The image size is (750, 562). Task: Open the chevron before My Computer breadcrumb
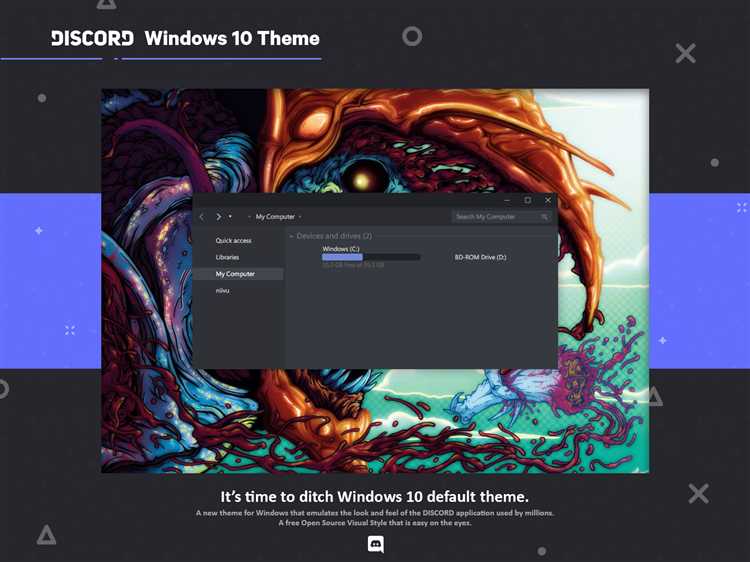click(249, 217)
